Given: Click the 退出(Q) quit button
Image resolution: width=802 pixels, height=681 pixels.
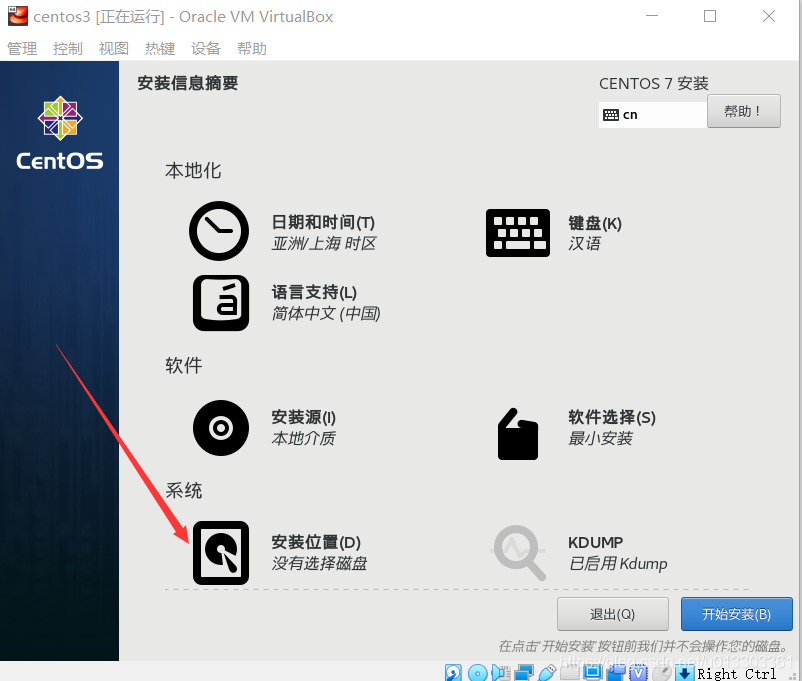Looking at the screenshot, I should (x=613, y=614).
